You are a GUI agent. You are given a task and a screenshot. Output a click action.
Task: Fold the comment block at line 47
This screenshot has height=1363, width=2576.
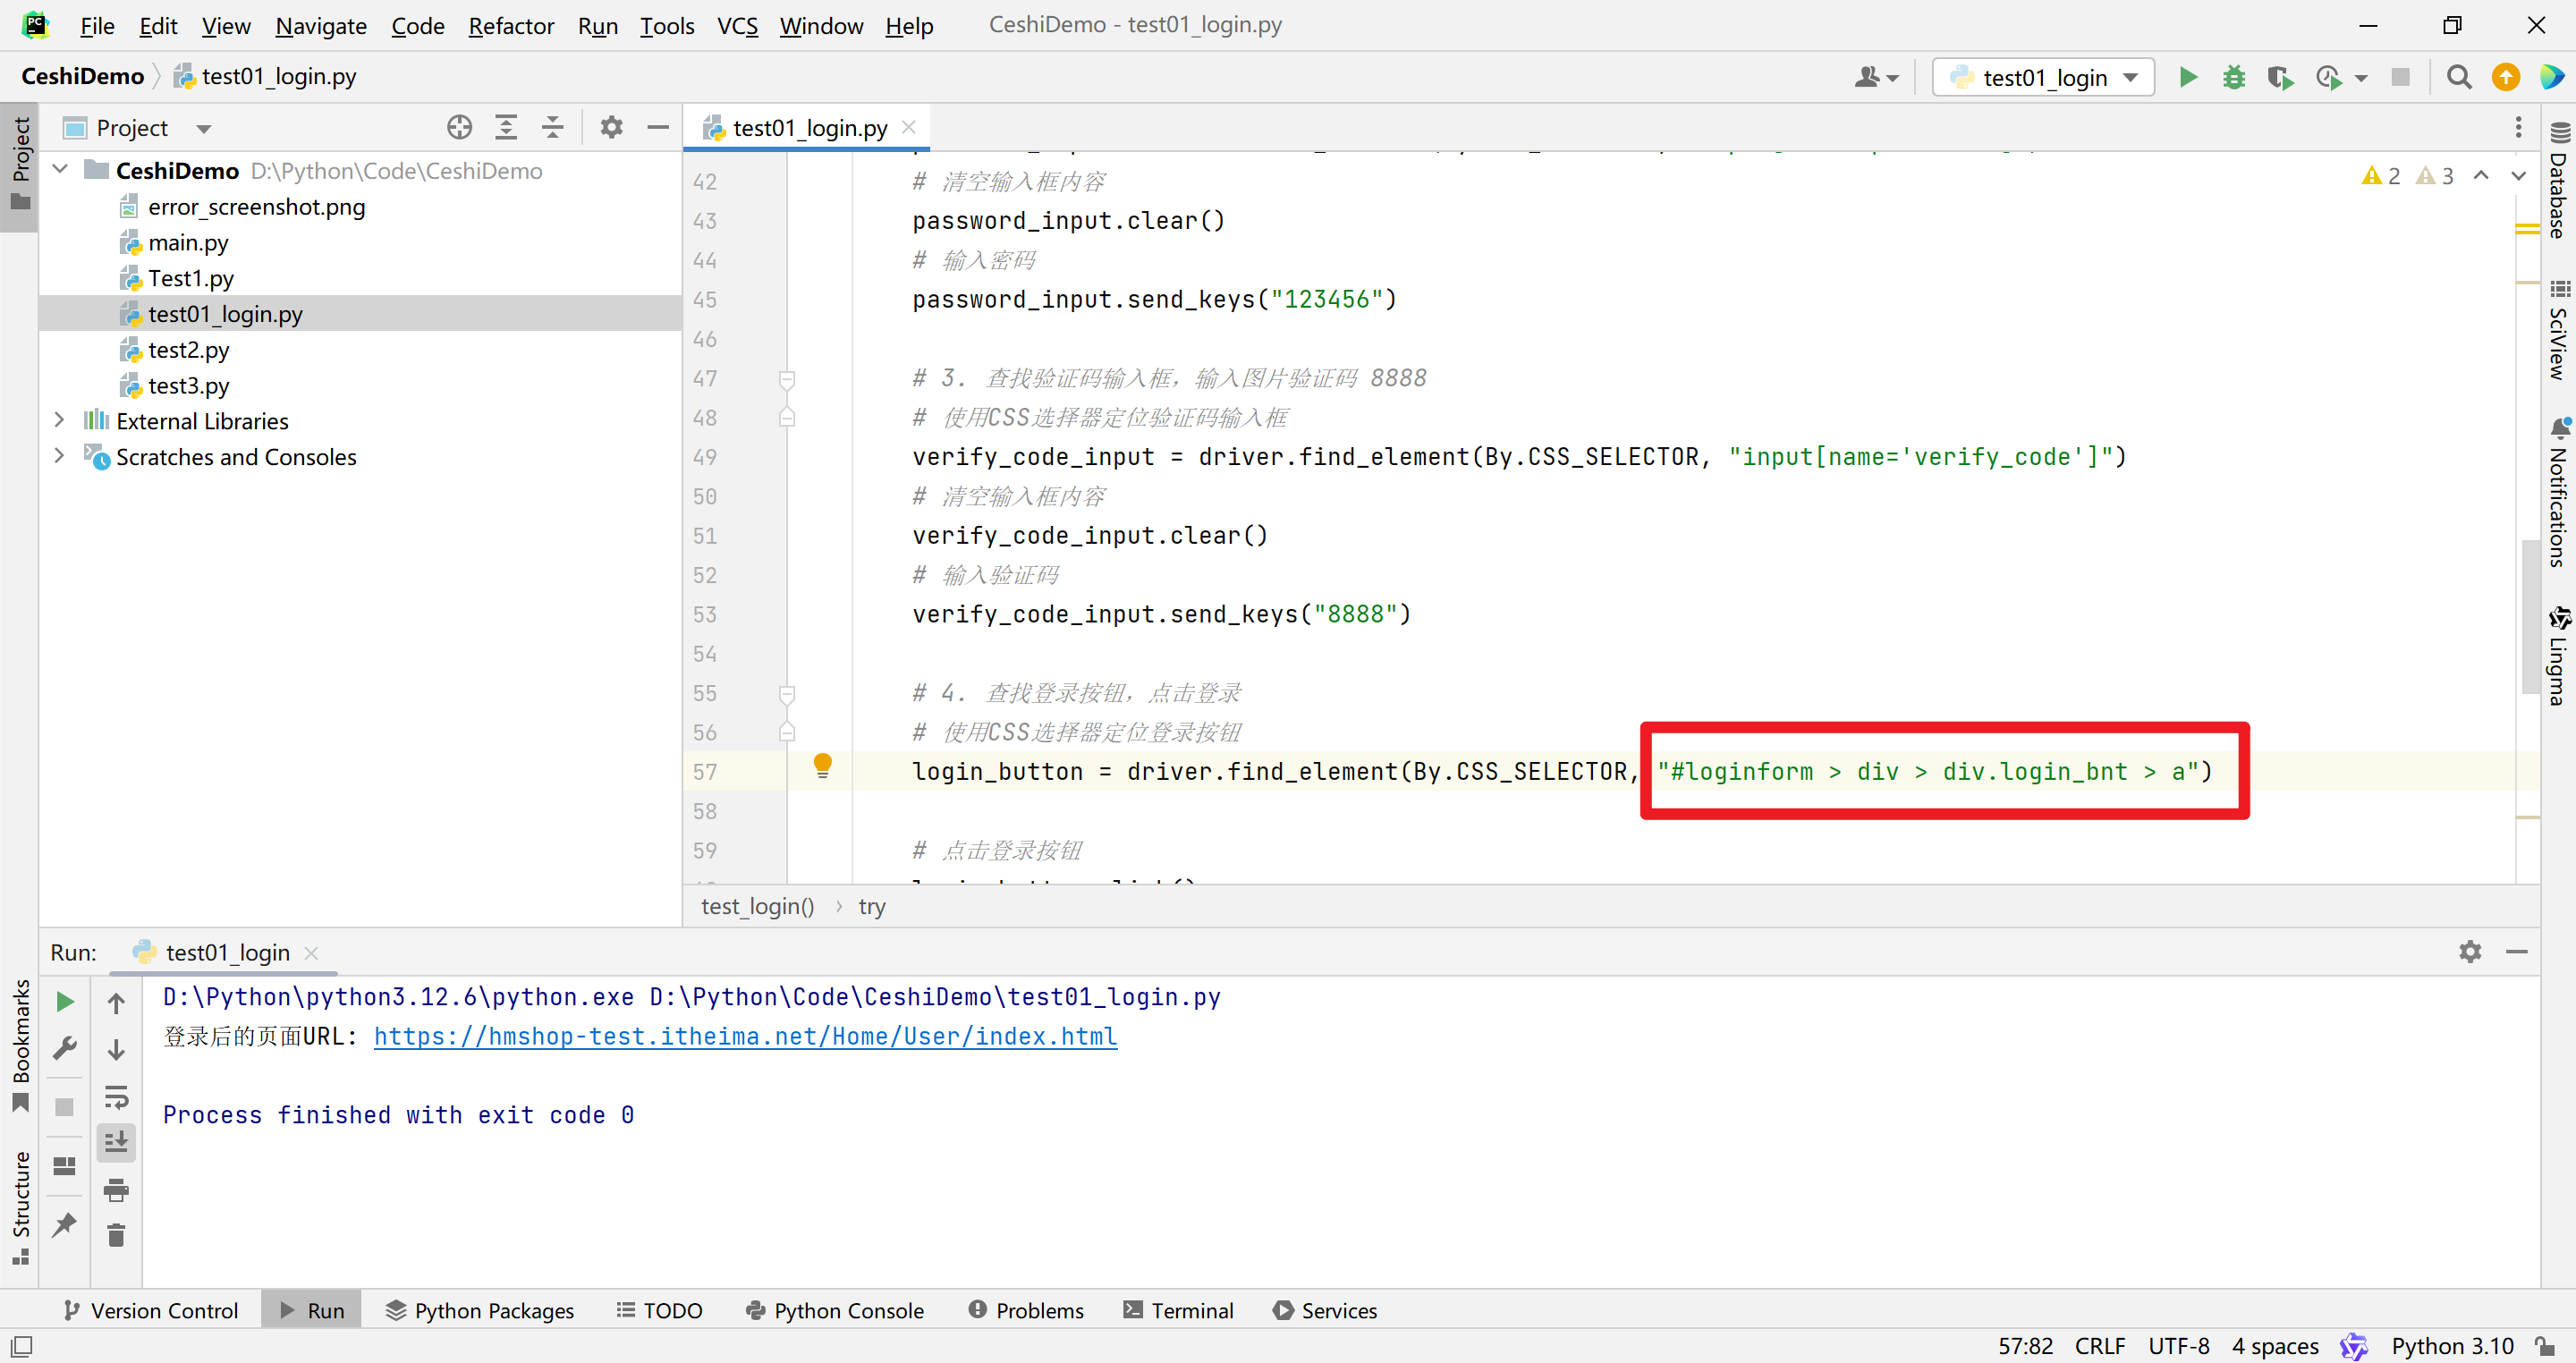(787, 378)
